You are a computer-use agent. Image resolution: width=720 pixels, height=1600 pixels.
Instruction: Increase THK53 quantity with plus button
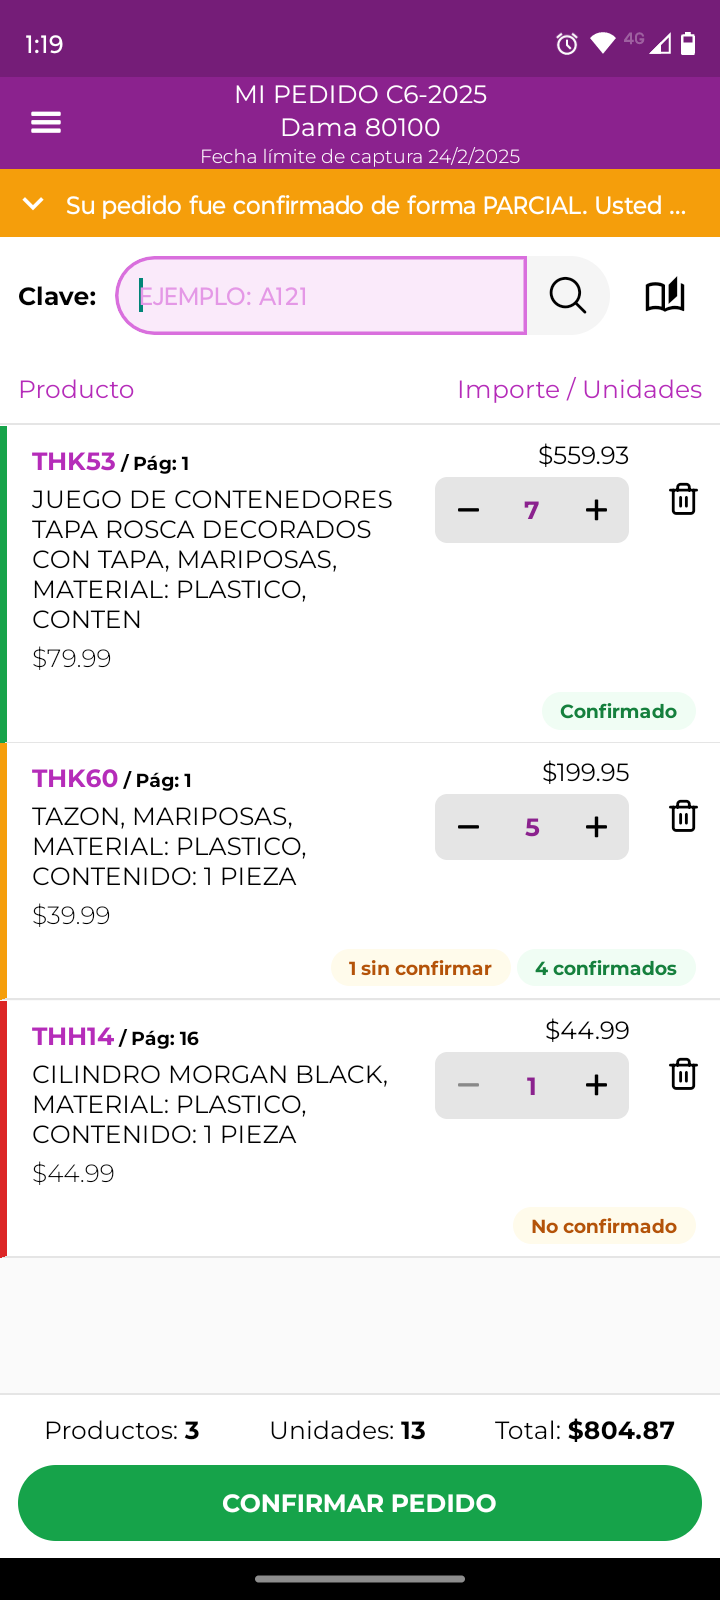click(x=596, y=510)
